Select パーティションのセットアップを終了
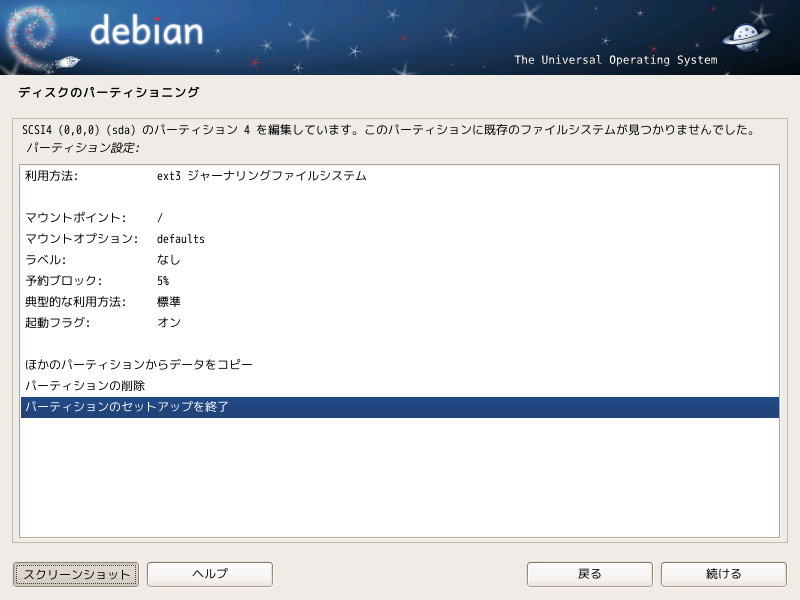The height and width of the screenshot is (600, 800). click(399, 407)
